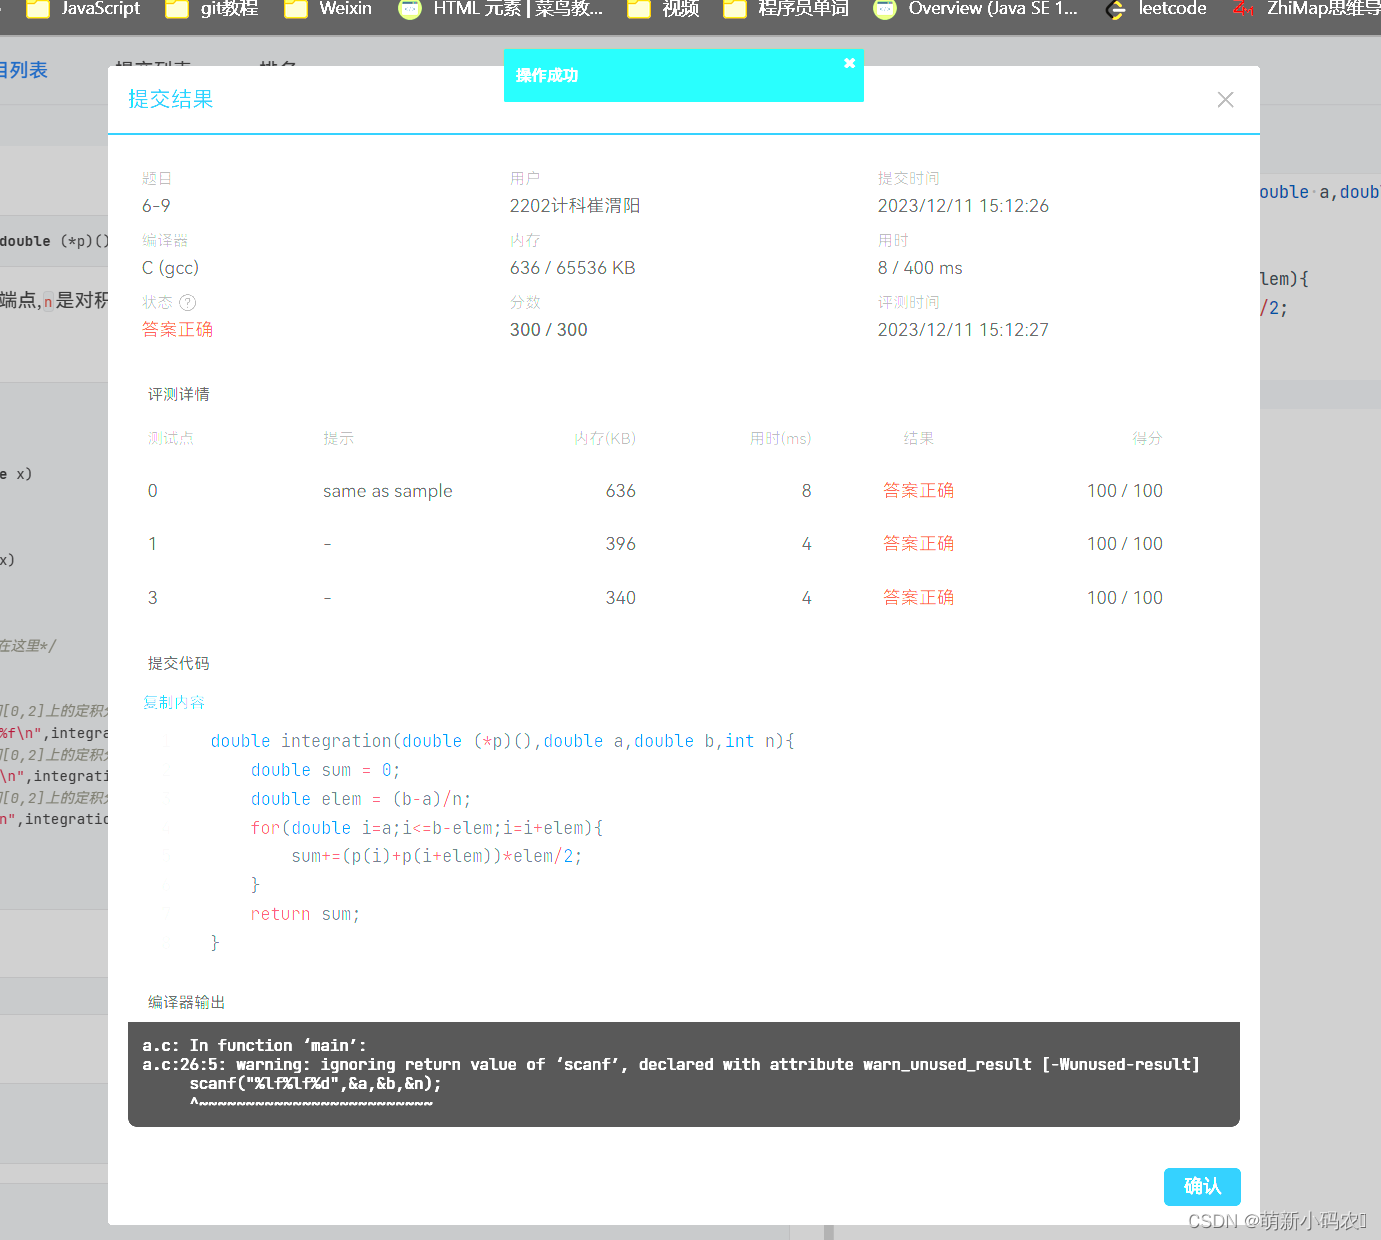Screen dimensions: 1381x1240
Task: Open the 列表 tab in background page
Action: pos(24,70)
